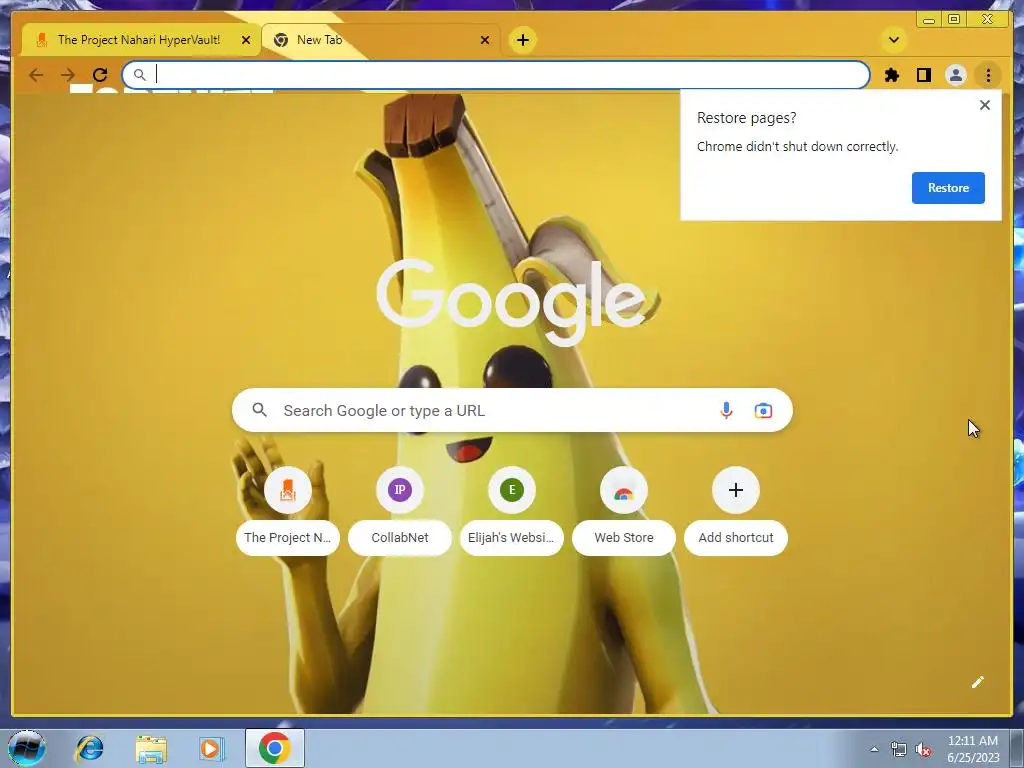
Task: Switch to The Project Nahari HyperVault tab
Action: [x=141, y=40]
